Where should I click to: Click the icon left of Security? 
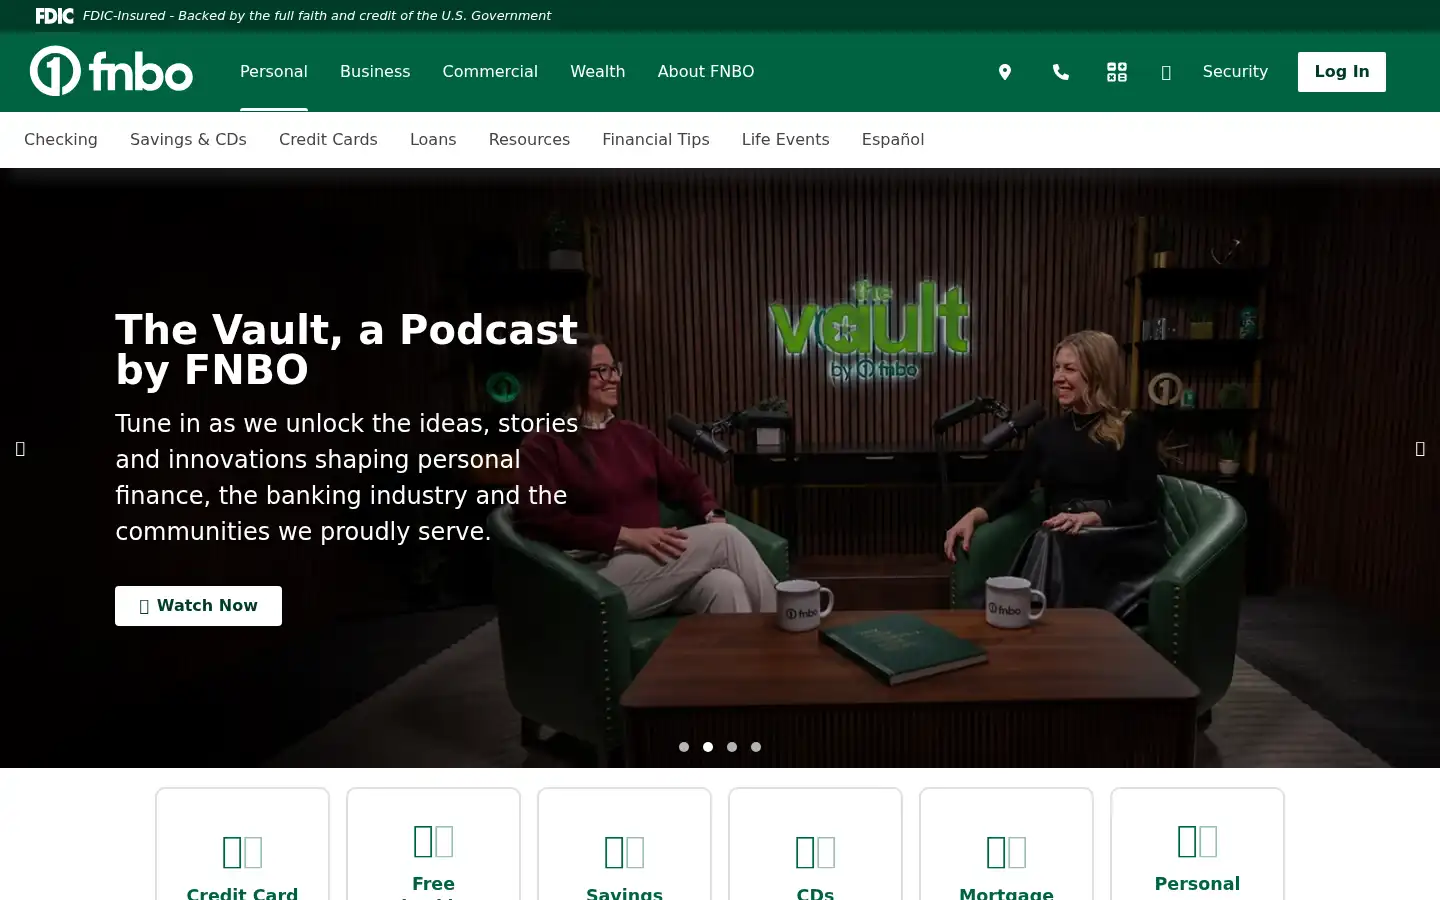1166,72
